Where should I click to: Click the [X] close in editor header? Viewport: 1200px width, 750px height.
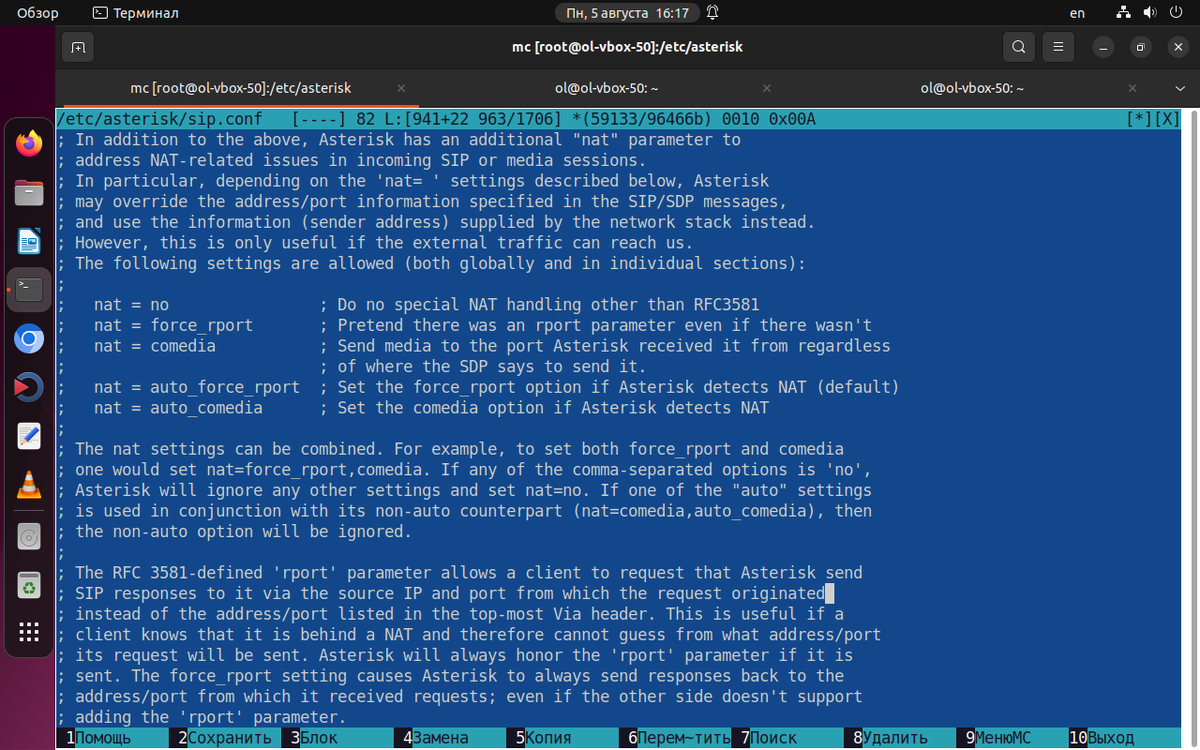(x=1167, y=119)
